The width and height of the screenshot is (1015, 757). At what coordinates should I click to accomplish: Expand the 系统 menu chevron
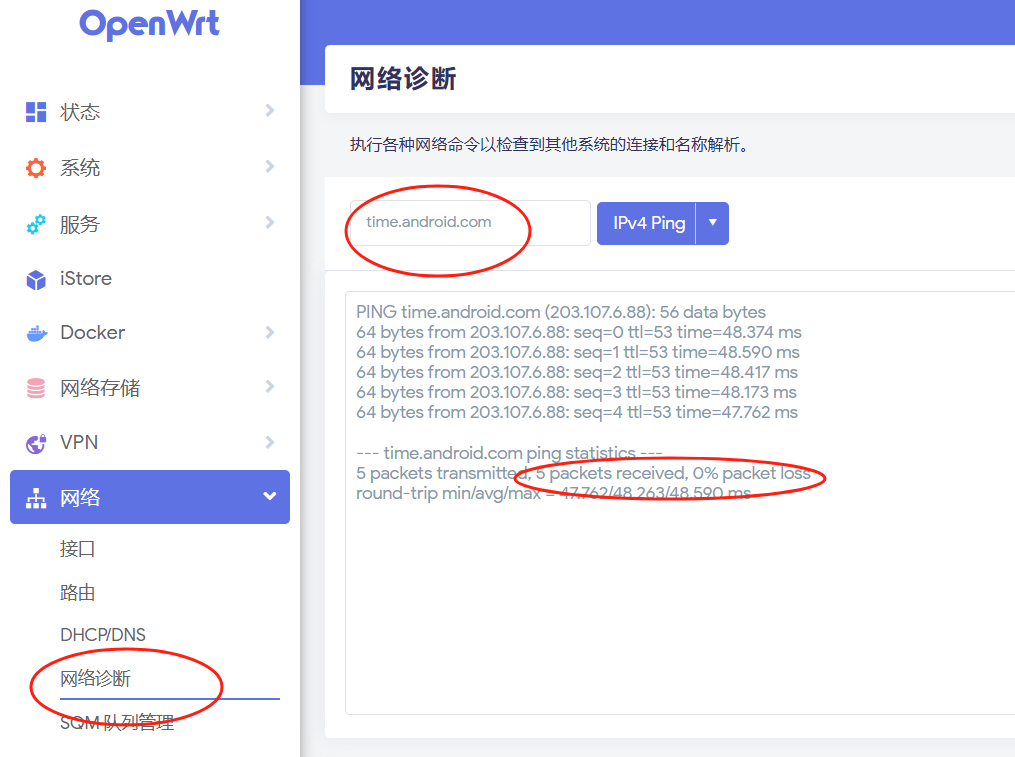270,166
